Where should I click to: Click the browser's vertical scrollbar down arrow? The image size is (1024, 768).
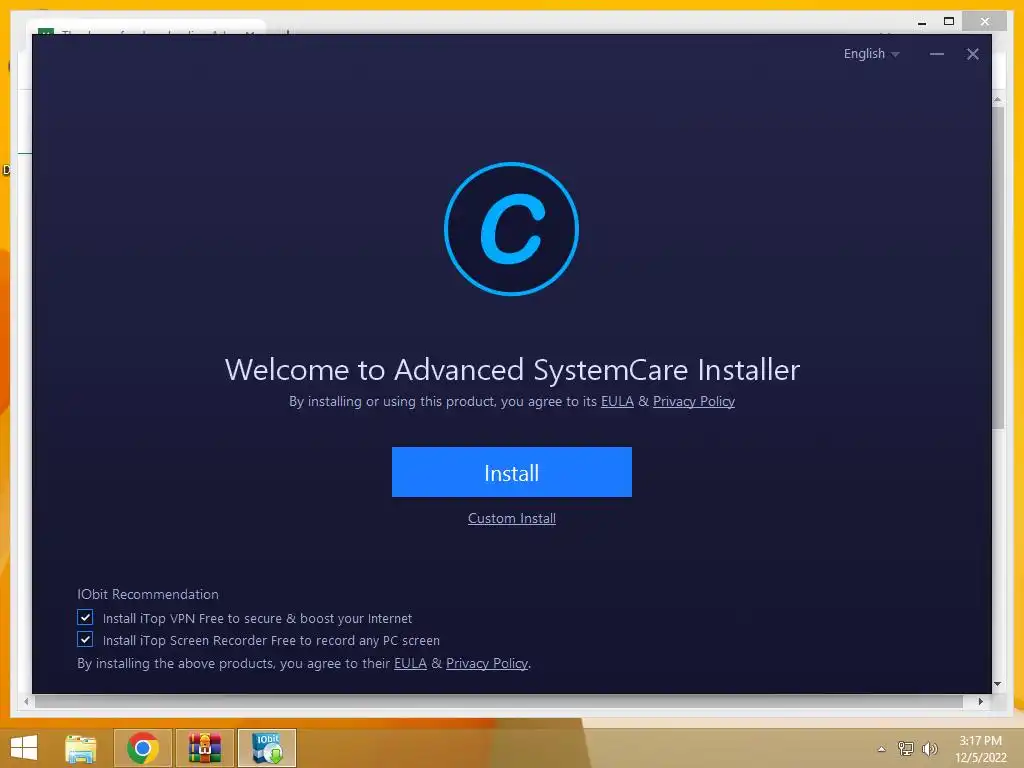point(997,684)
